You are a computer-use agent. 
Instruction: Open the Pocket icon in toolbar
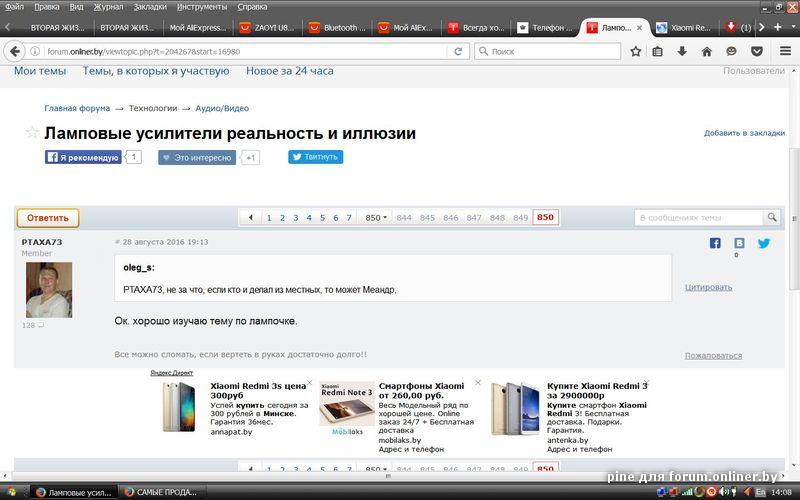tap(757, 51)
